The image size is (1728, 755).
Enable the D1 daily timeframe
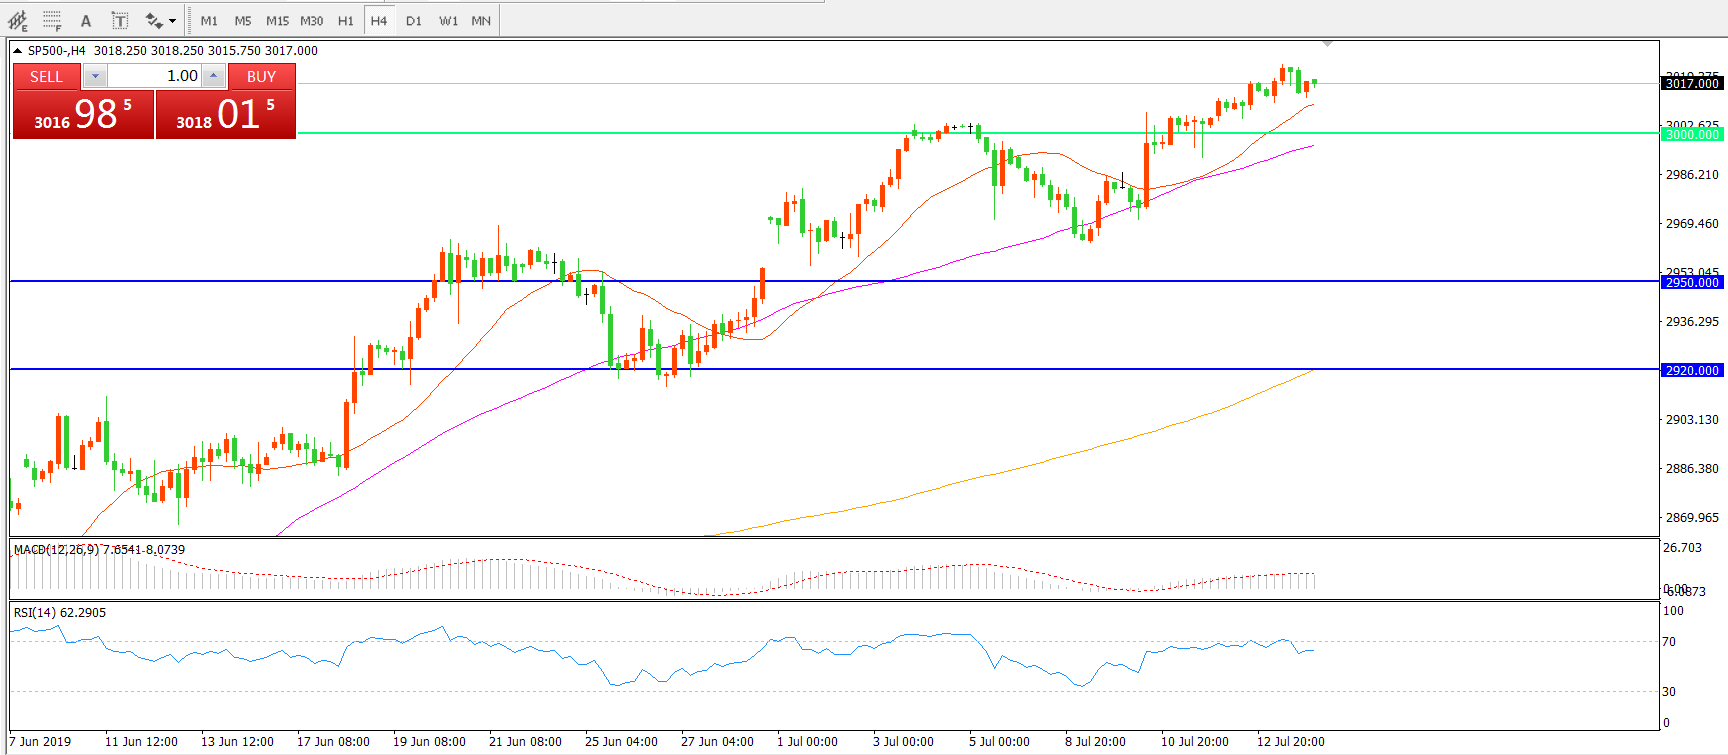pyautogui.click(x=414, y=21)
